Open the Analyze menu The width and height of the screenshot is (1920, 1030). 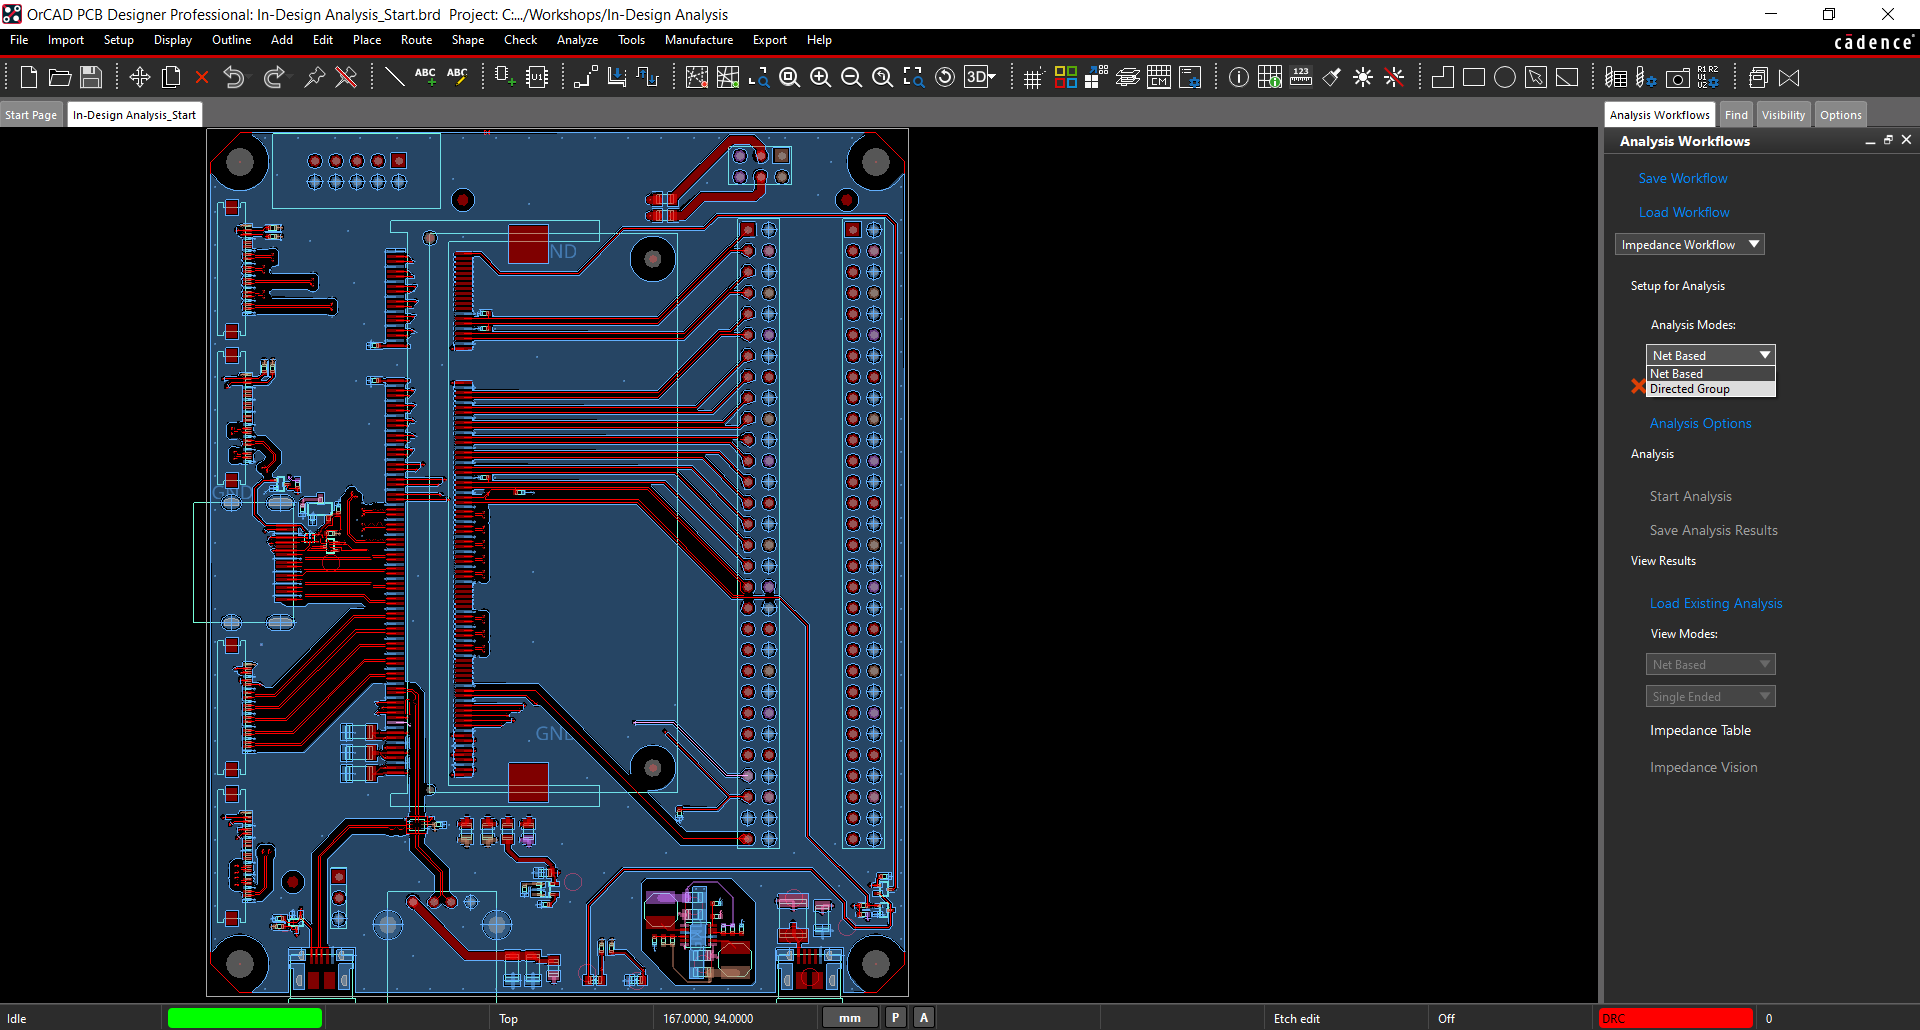click(577, 40)
